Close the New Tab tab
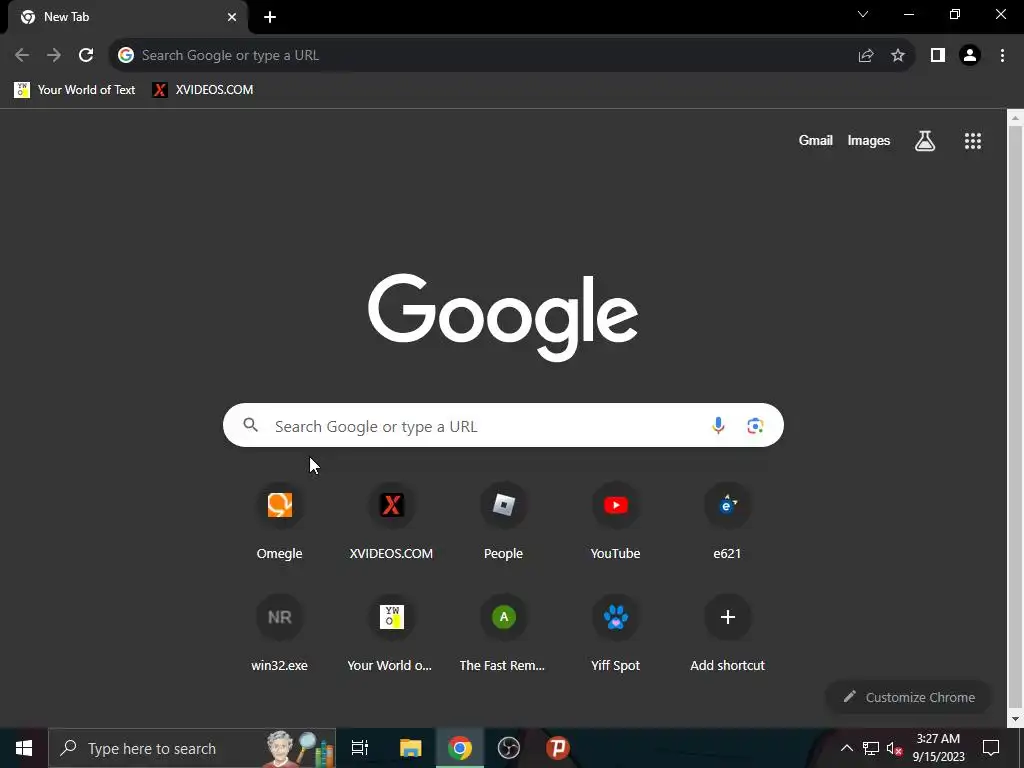Screen dimensions: 1024x768 coord(232,17)
